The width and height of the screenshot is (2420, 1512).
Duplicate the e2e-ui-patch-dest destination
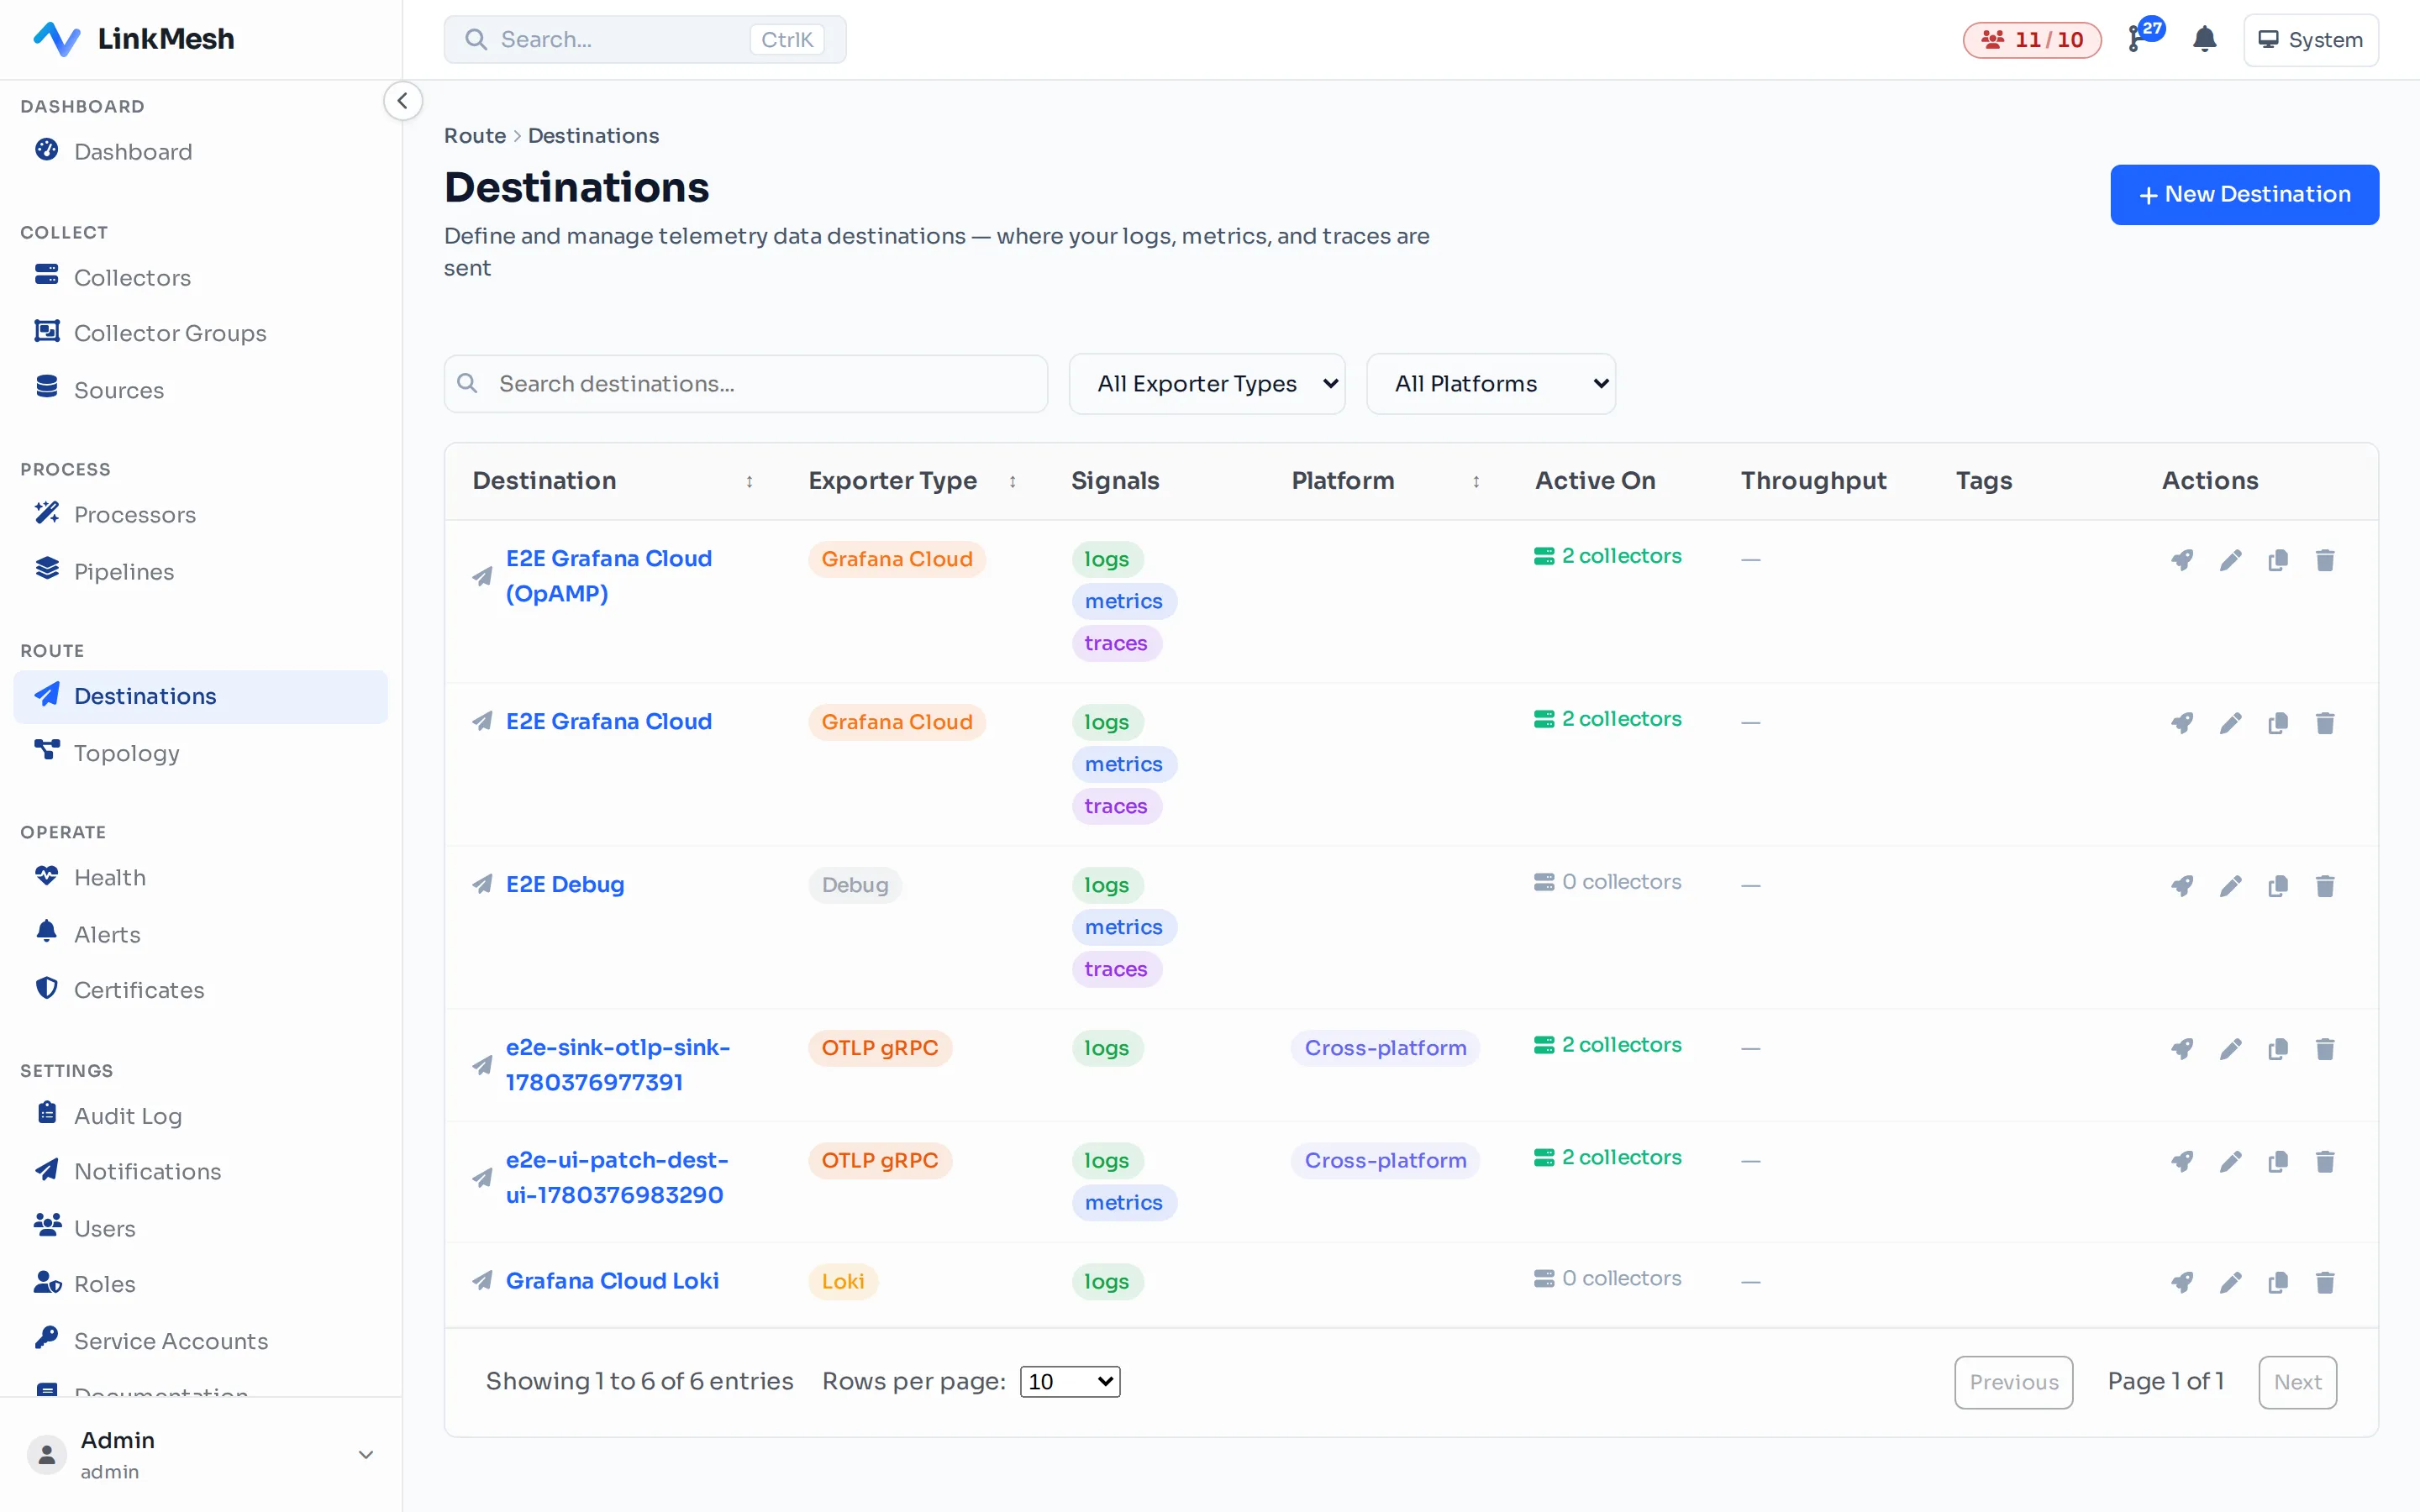click(x=2278, y=1162)
